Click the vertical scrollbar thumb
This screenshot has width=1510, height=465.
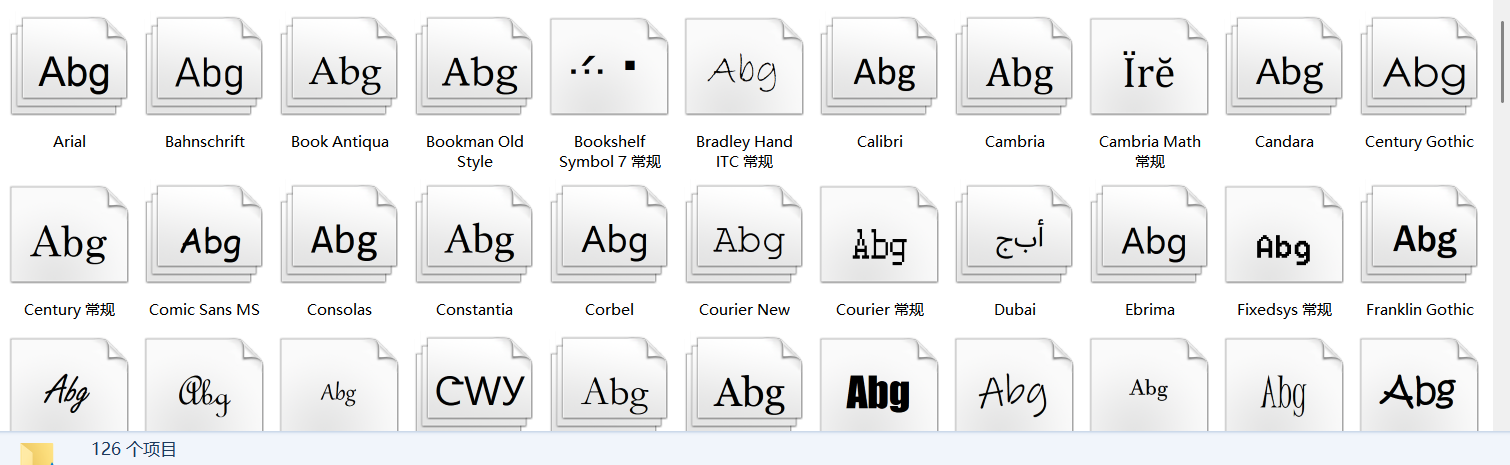pyautogui.click(x=1503, y=60)
